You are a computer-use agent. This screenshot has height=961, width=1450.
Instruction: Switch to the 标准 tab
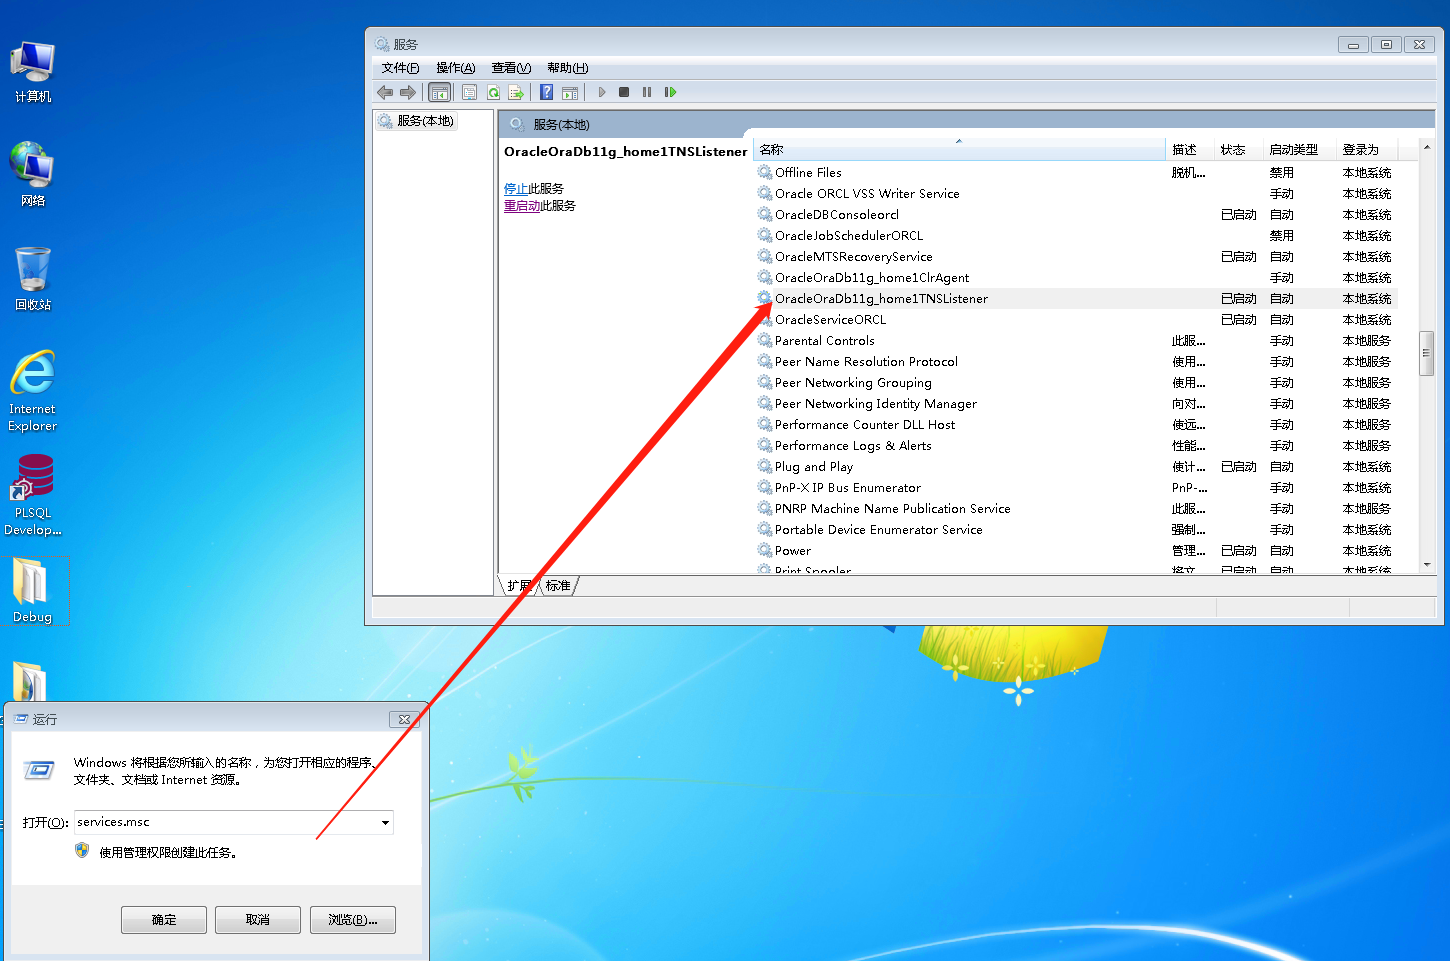[558, 586]
